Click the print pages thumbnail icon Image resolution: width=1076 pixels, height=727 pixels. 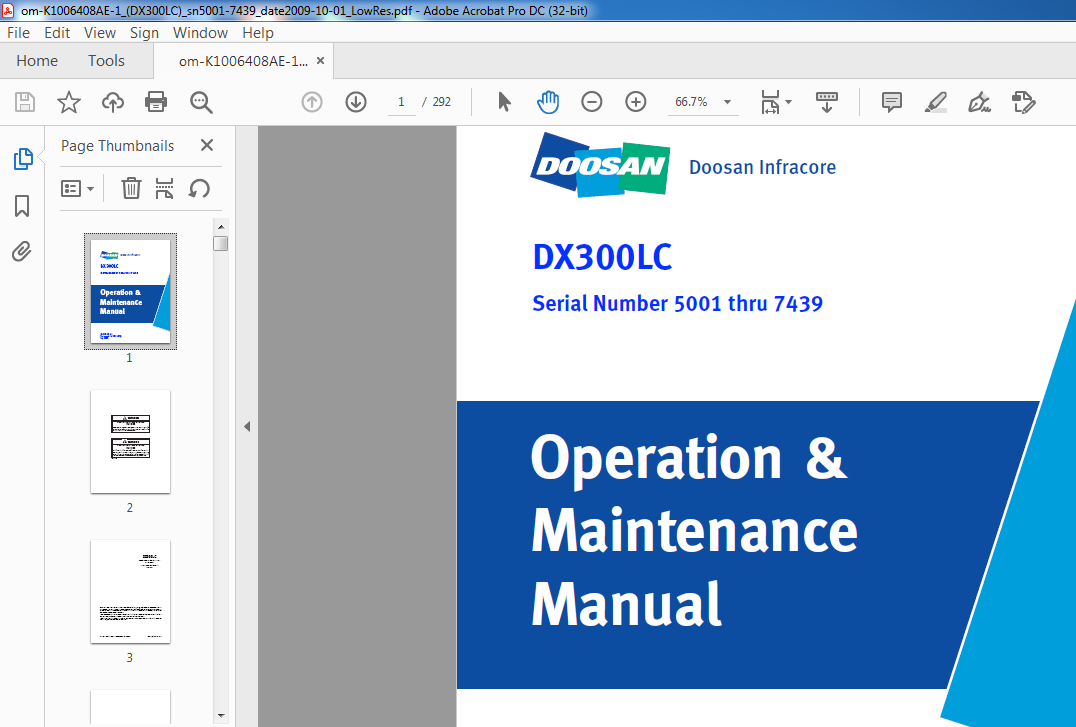click(164, 188)
